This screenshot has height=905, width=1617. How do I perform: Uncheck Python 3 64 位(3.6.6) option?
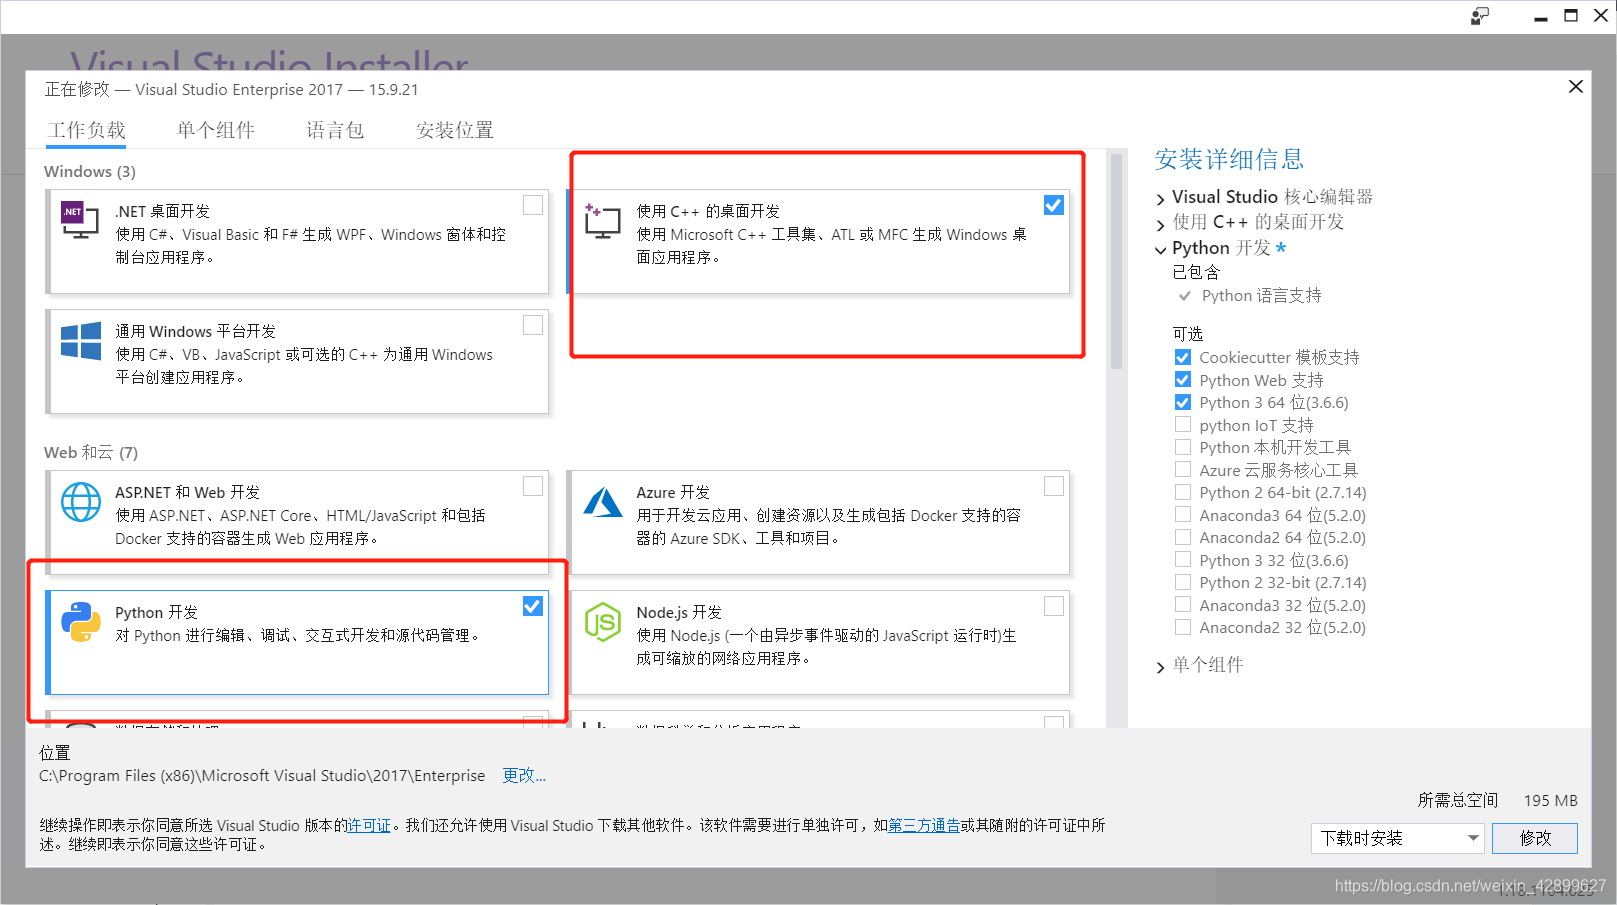click(x=1183, y=402)
